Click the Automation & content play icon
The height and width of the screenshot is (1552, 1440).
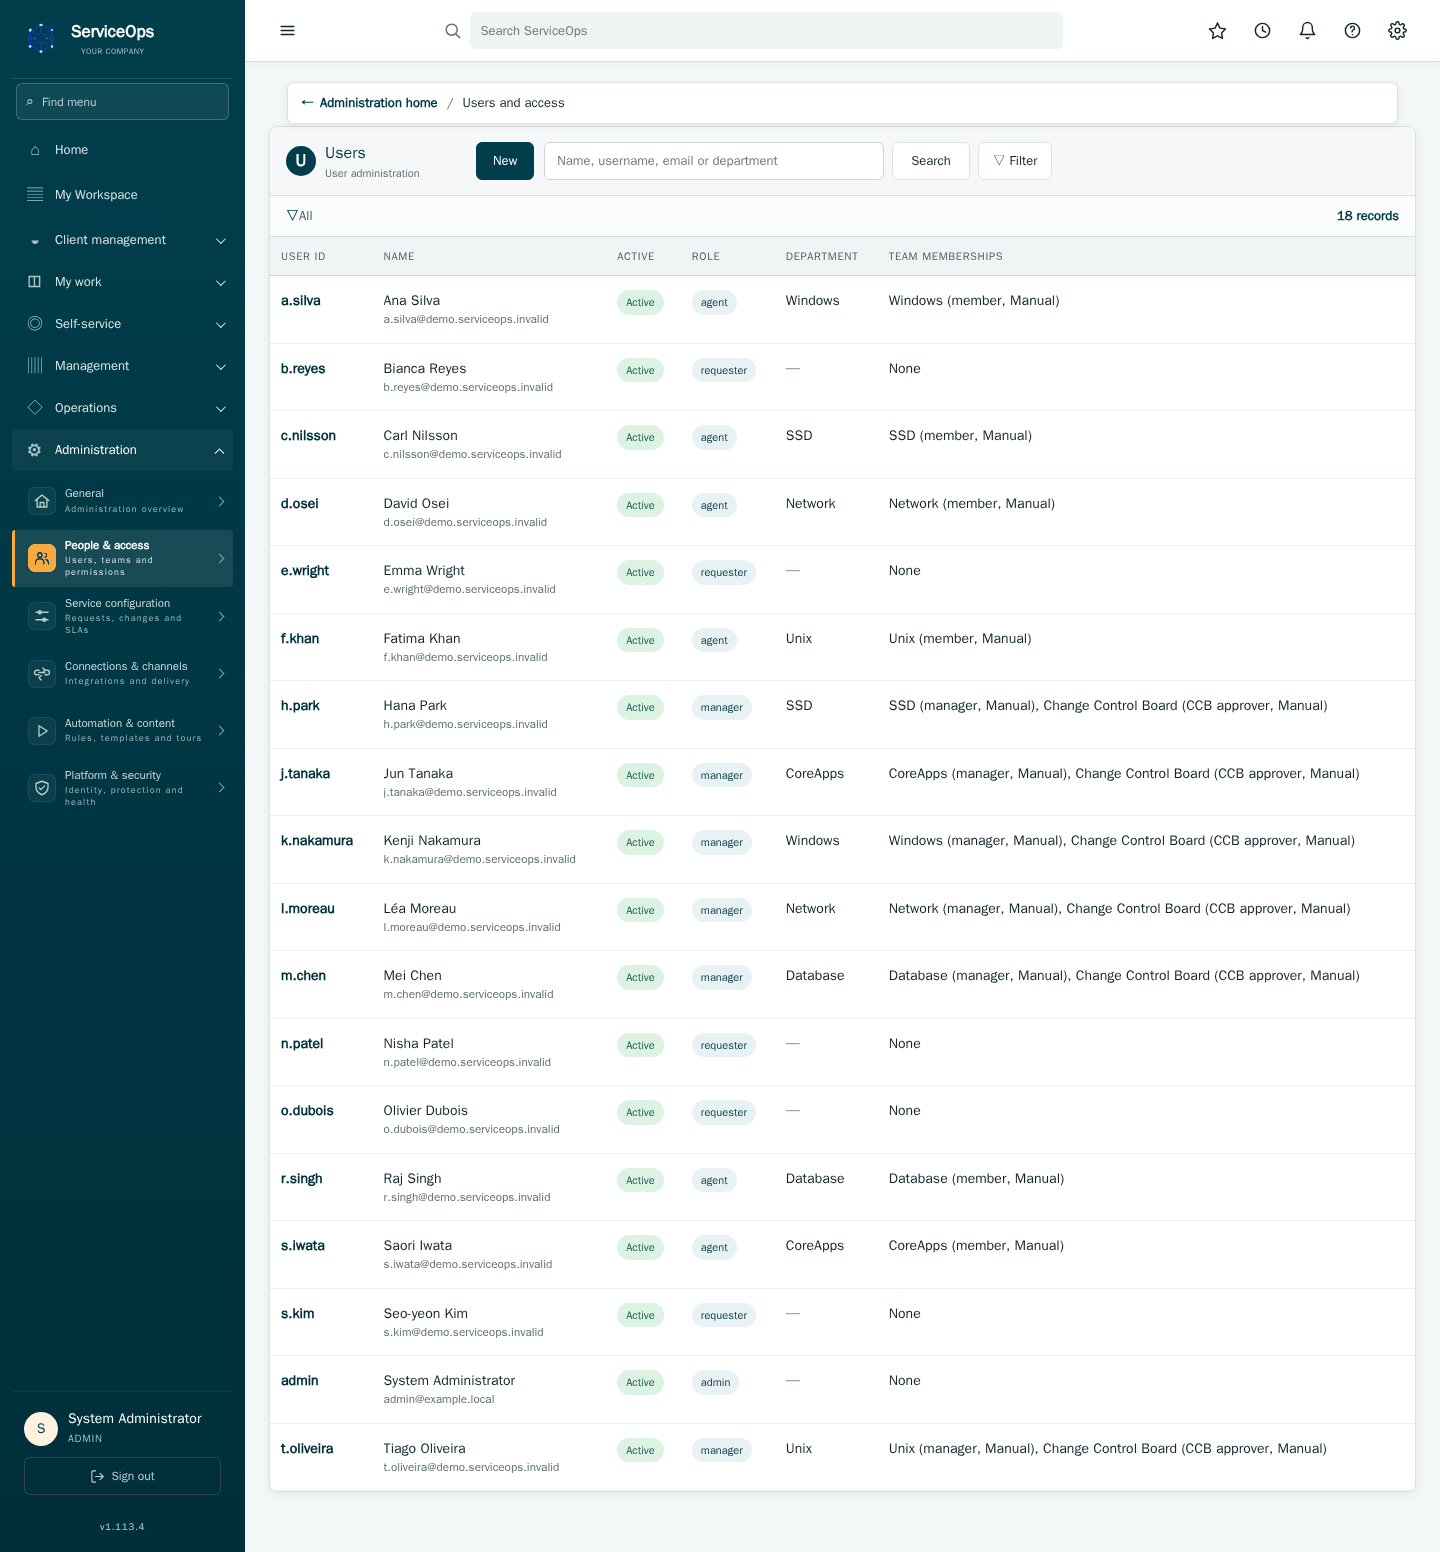pos(42,731)
